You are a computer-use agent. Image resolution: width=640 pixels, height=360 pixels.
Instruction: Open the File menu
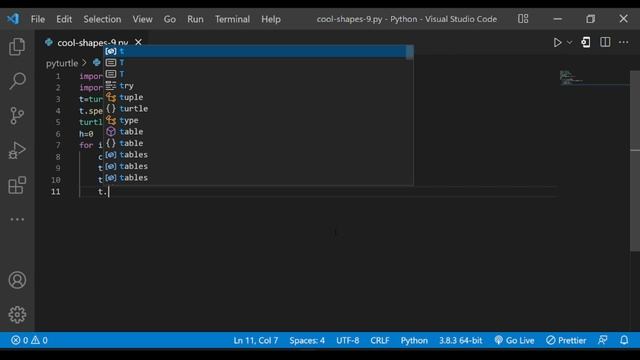(38, 19)
